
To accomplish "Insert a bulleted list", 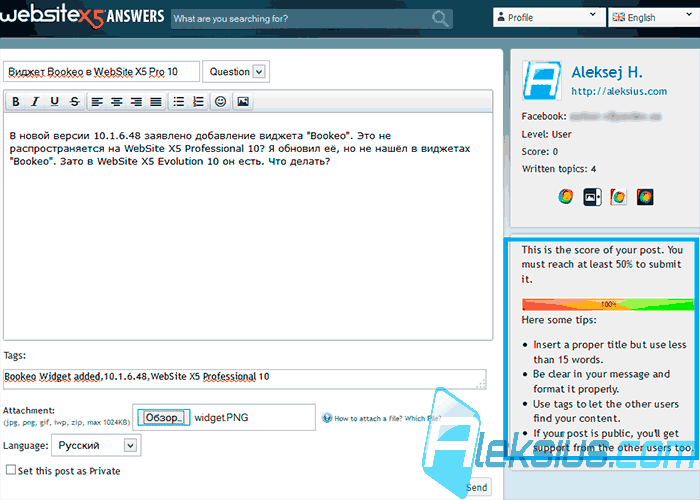I will pos(179,102).
